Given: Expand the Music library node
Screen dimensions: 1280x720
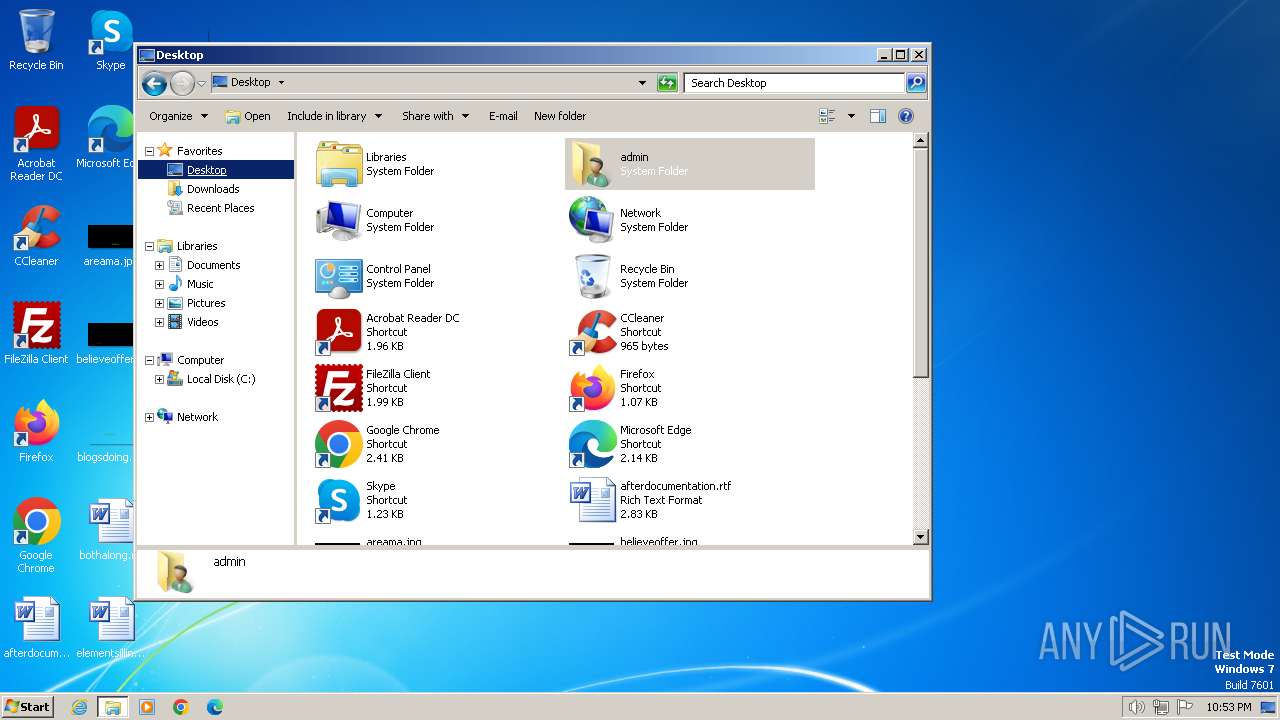Looking at the screenshot, I should pos(159,284).
